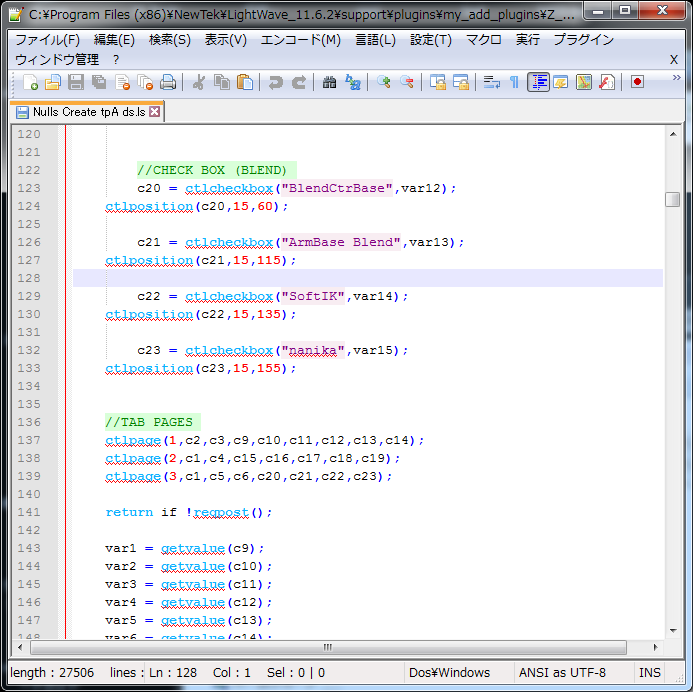The image size is (693, 692).
Task: Undo last edit with Undo arrow
Action: coord(276,82)
